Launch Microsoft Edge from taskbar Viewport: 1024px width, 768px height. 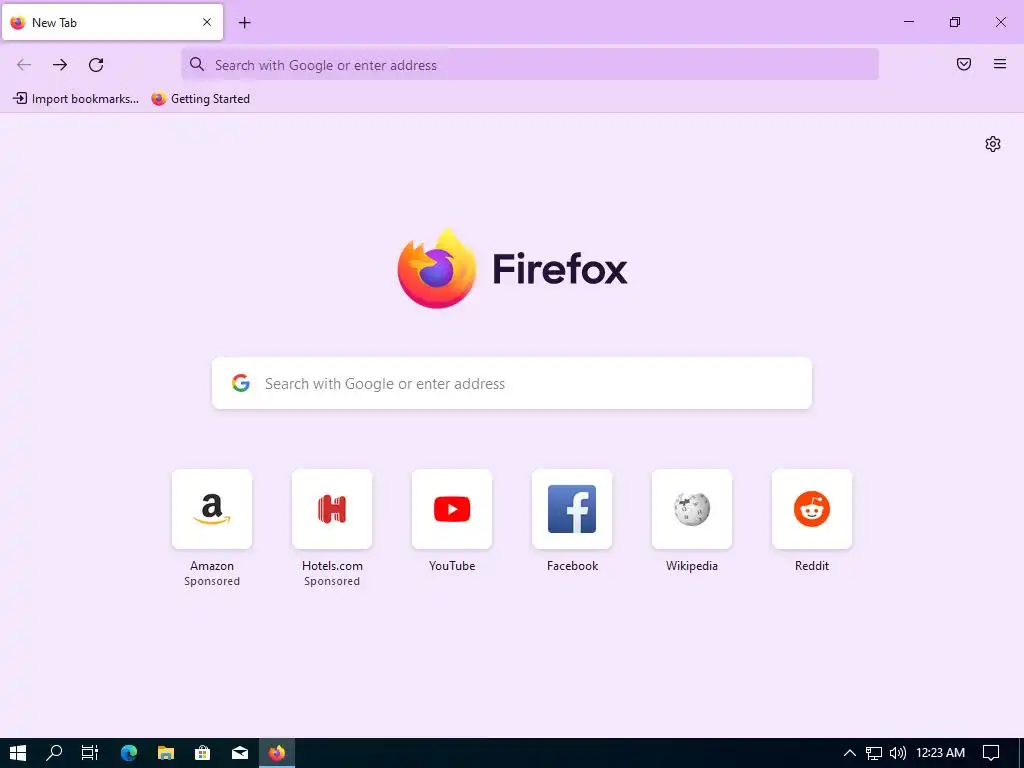click(x=129, y=753)
